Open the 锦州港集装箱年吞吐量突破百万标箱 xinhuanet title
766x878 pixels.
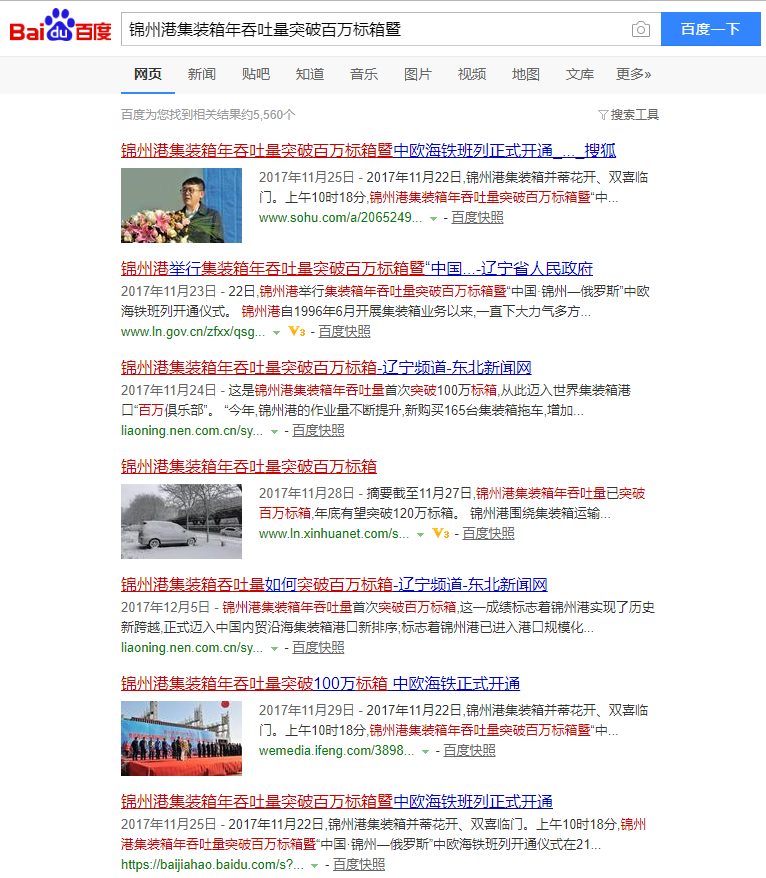[249, 467]
